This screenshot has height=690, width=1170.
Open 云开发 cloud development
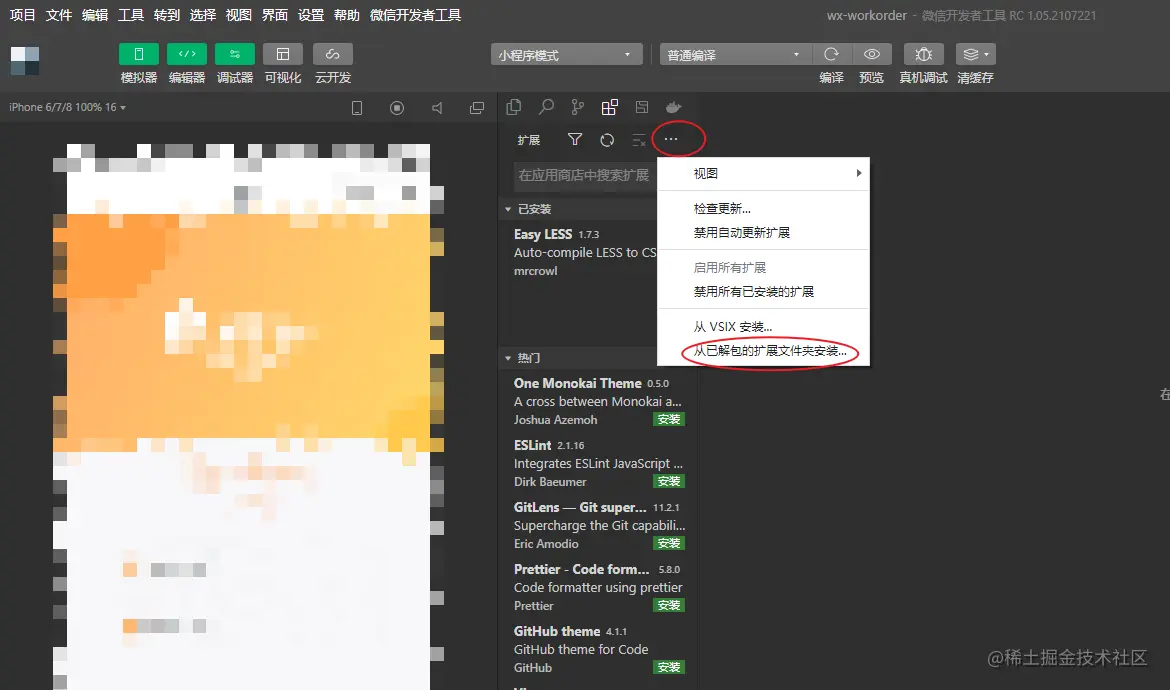click(x=333, y=54)
